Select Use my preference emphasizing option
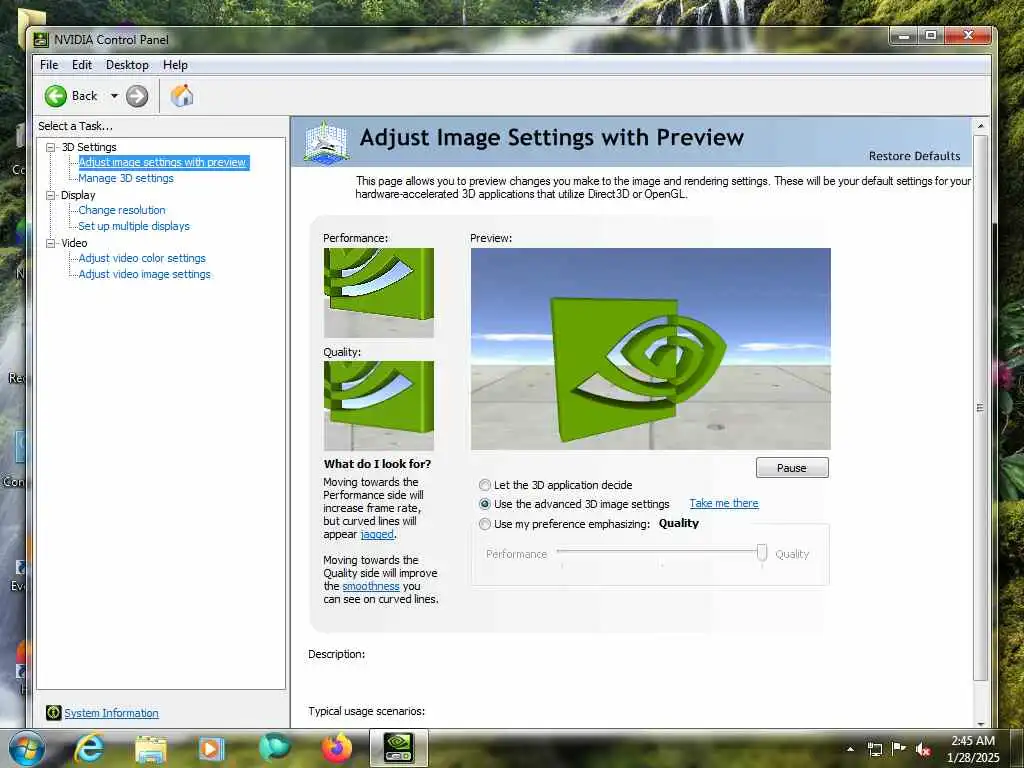The width and height of the screenshot is (1024, 768). pos(485,524)
